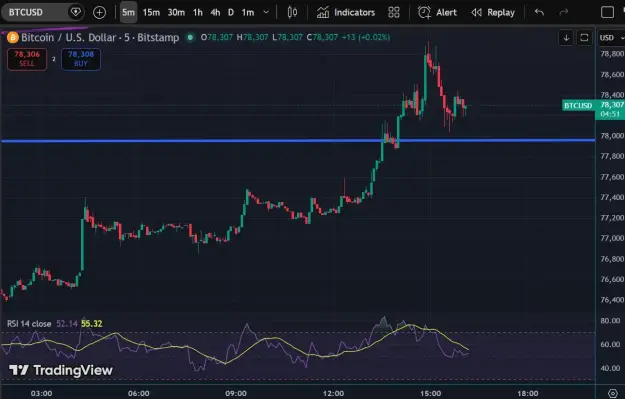Click the 78,306 SELL button
The height and width of the screenshot is (399, 625).
(x=27, y=59)
